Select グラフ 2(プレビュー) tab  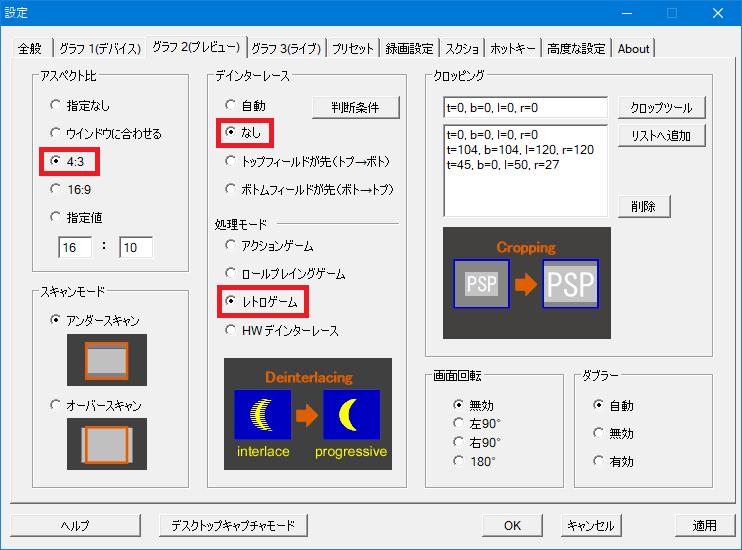pyautogui.click(x=196, y=47)
